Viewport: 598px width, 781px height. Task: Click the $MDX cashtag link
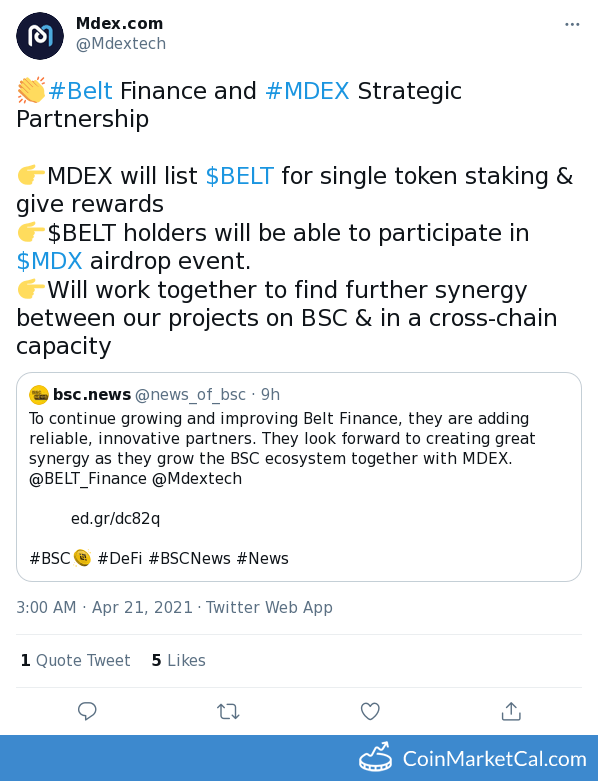(49, 261)
